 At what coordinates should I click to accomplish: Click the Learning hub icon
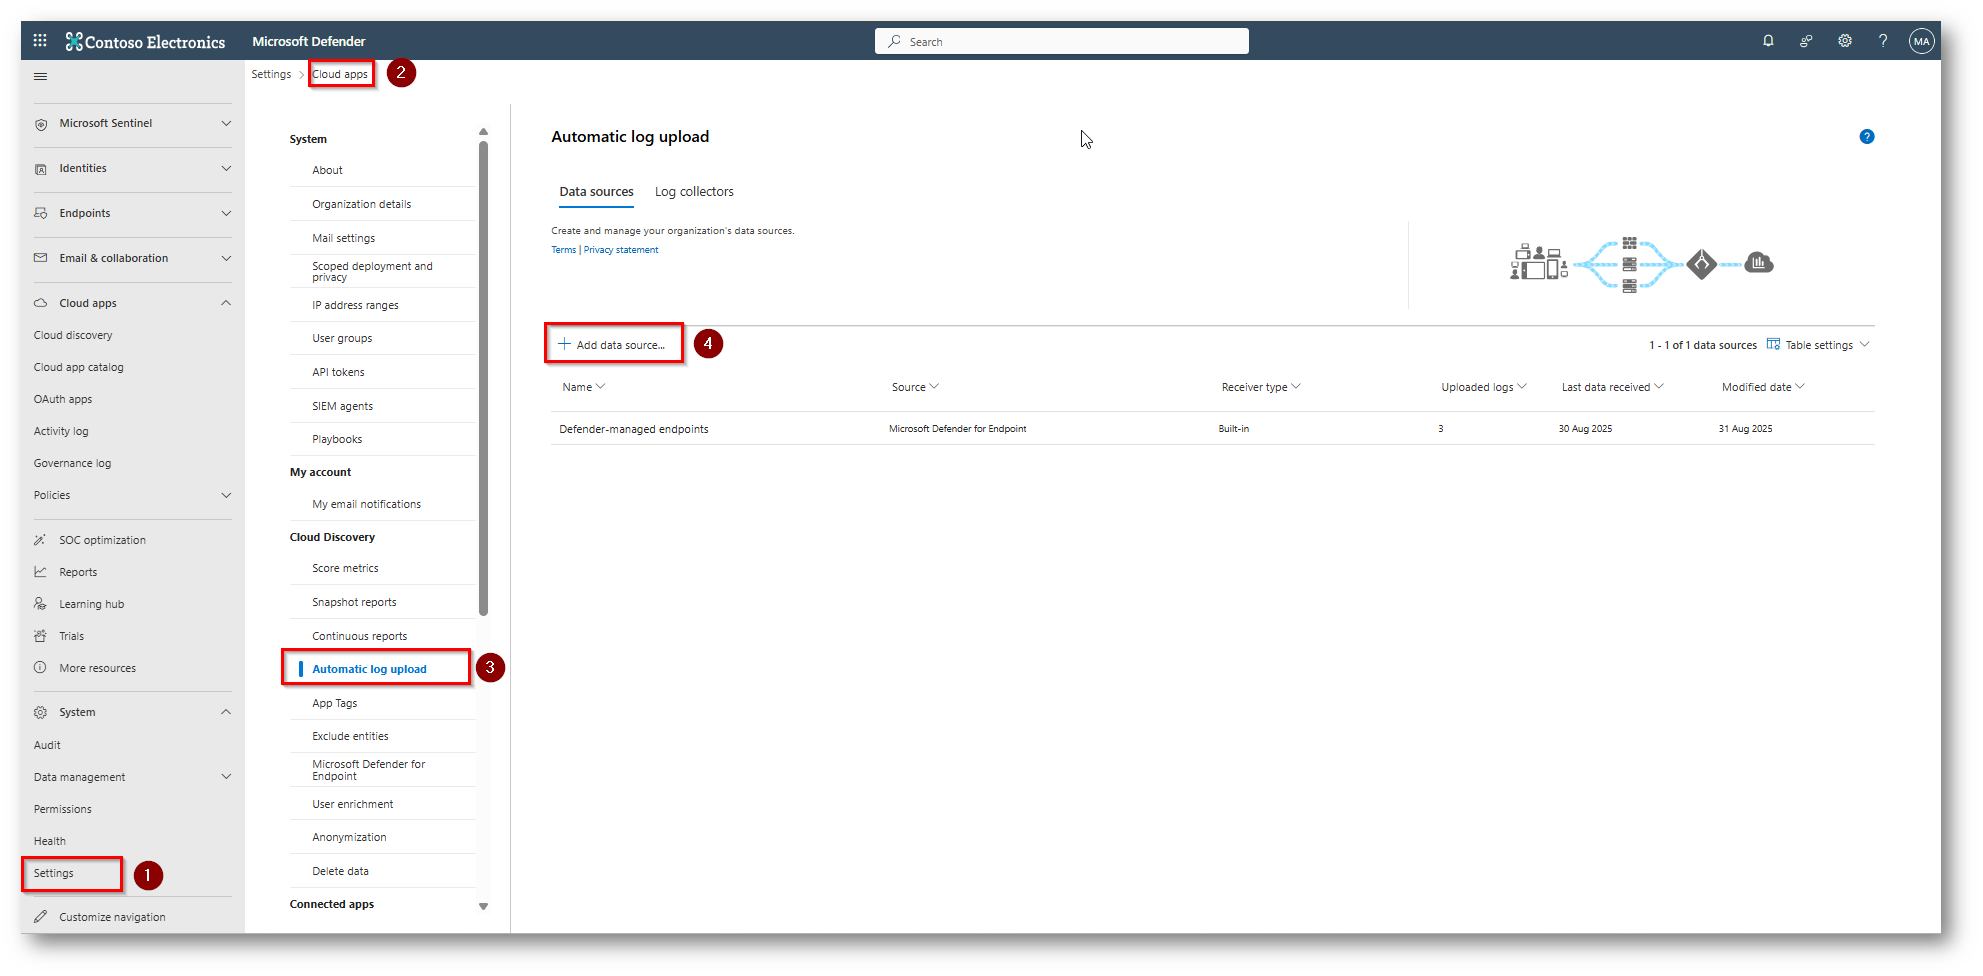click(x=41, y=604)
